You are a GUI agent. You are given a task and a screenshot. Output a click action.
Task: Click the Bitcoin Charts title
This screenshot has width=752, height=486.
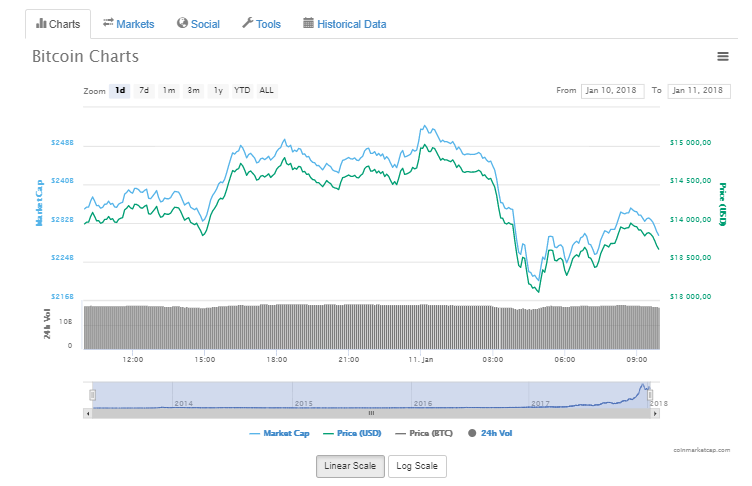85,57
